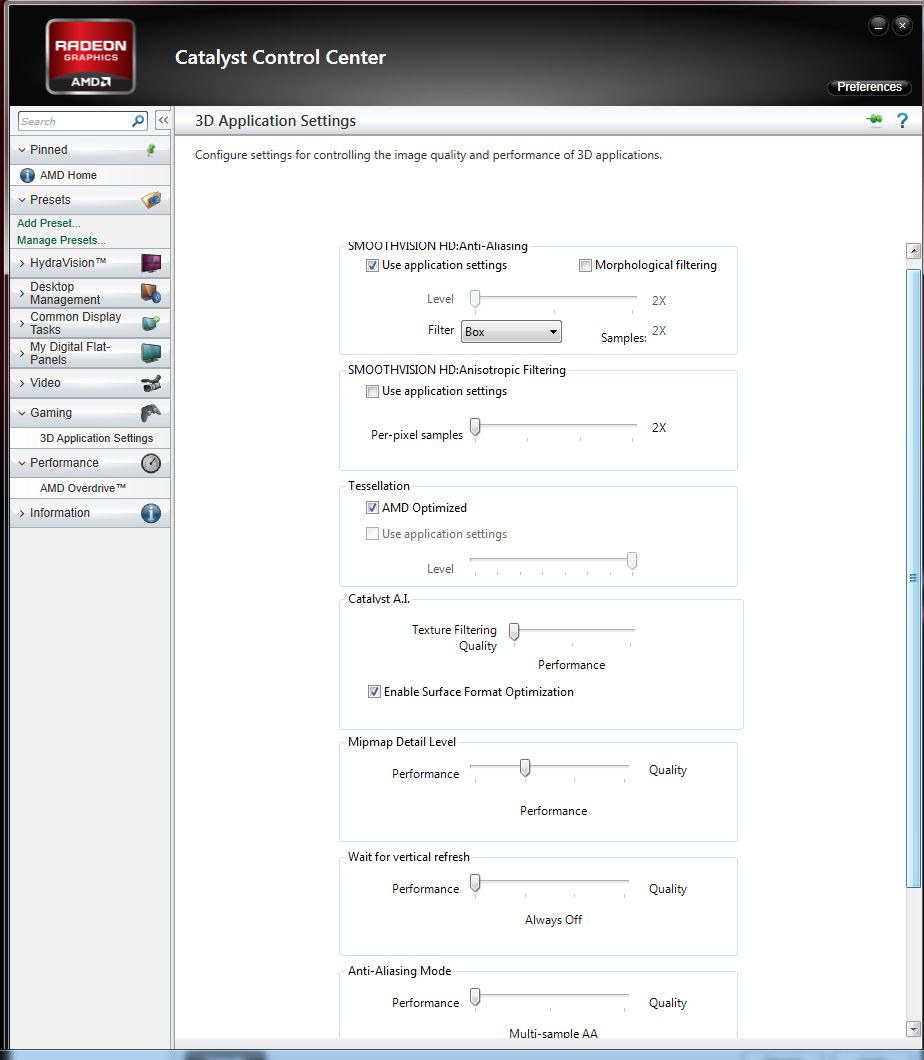
Task: Collapse the Gaming section
Action: pos(22,413)
